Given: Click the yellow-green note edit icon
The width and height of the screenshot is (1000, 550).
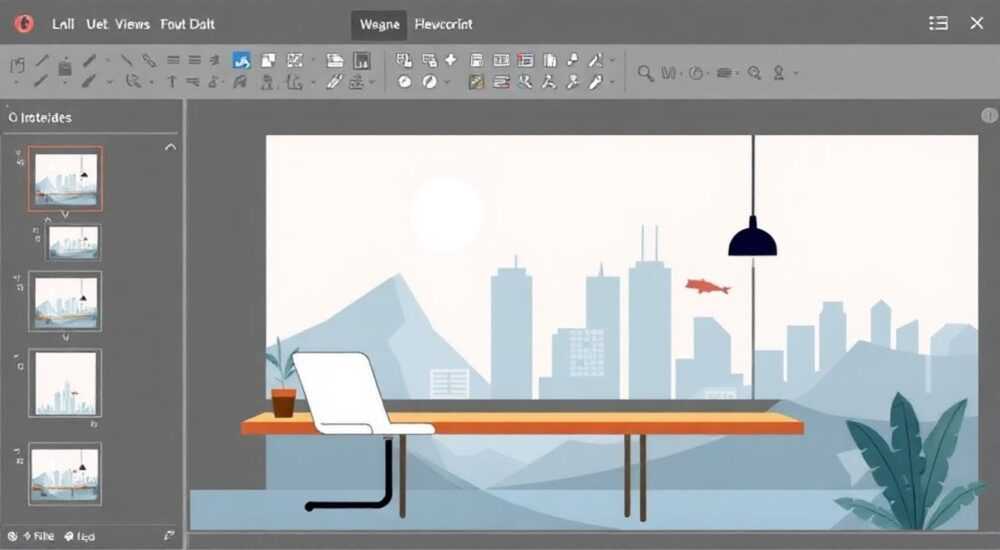Looking at the screenshot, I should (x=476, y=82).
